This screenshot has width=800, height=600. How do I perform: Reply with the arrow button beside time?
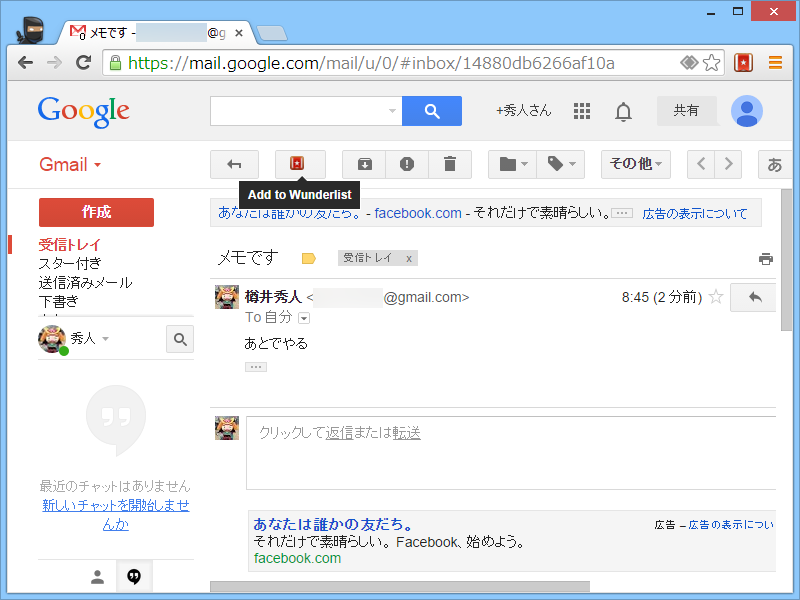(754, 297)
